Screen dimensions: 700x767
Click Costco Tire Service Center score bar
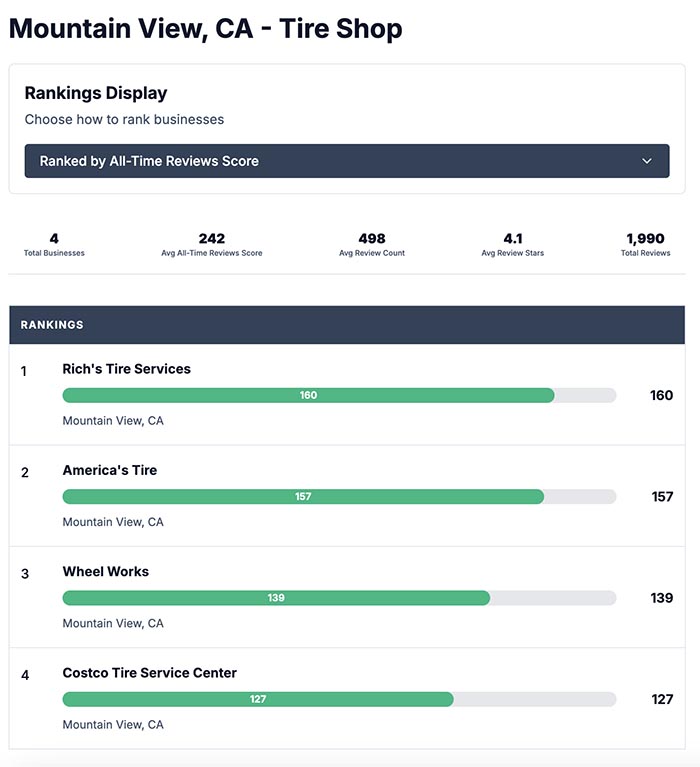tap(258, 699)
